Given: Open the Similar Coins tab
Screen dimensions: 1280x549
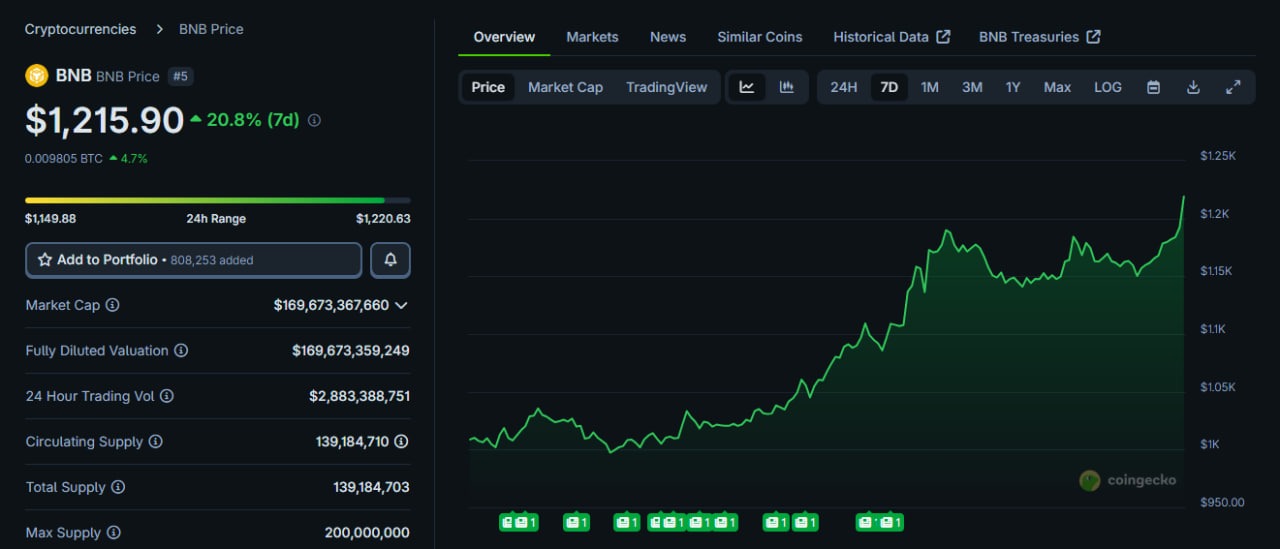Looking at the screenshot, I should point(759,37).
